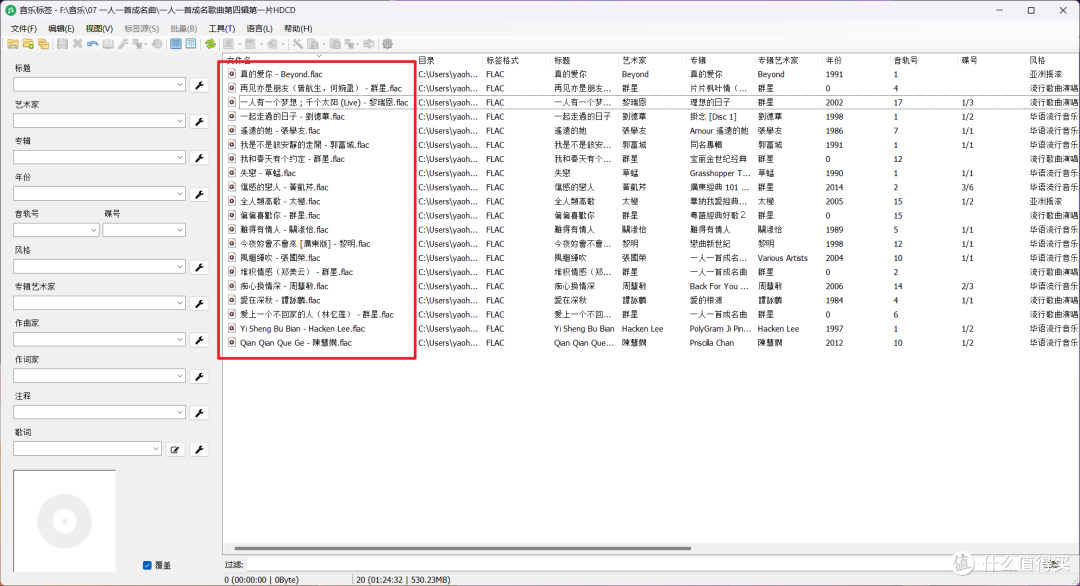Click the wrench button beside 风格 field
This screenshot has height=586, width=1080.
(199, 267)
